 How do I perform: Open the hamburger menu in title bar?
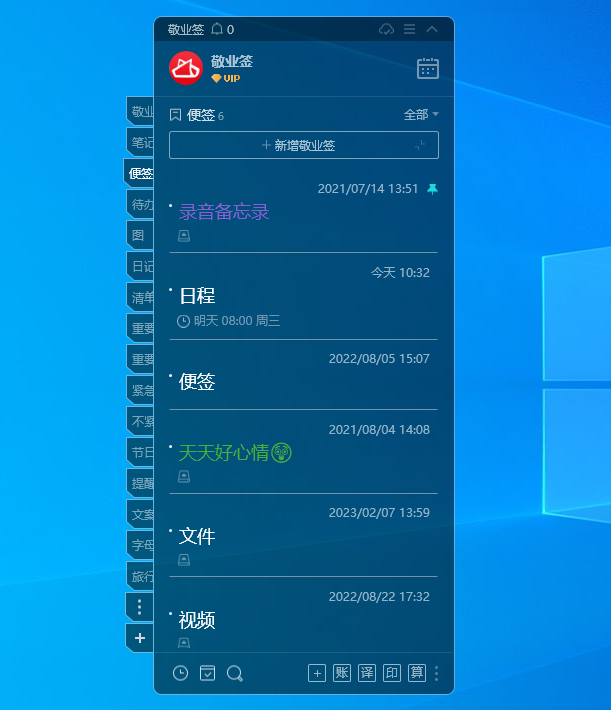point(409,29)
